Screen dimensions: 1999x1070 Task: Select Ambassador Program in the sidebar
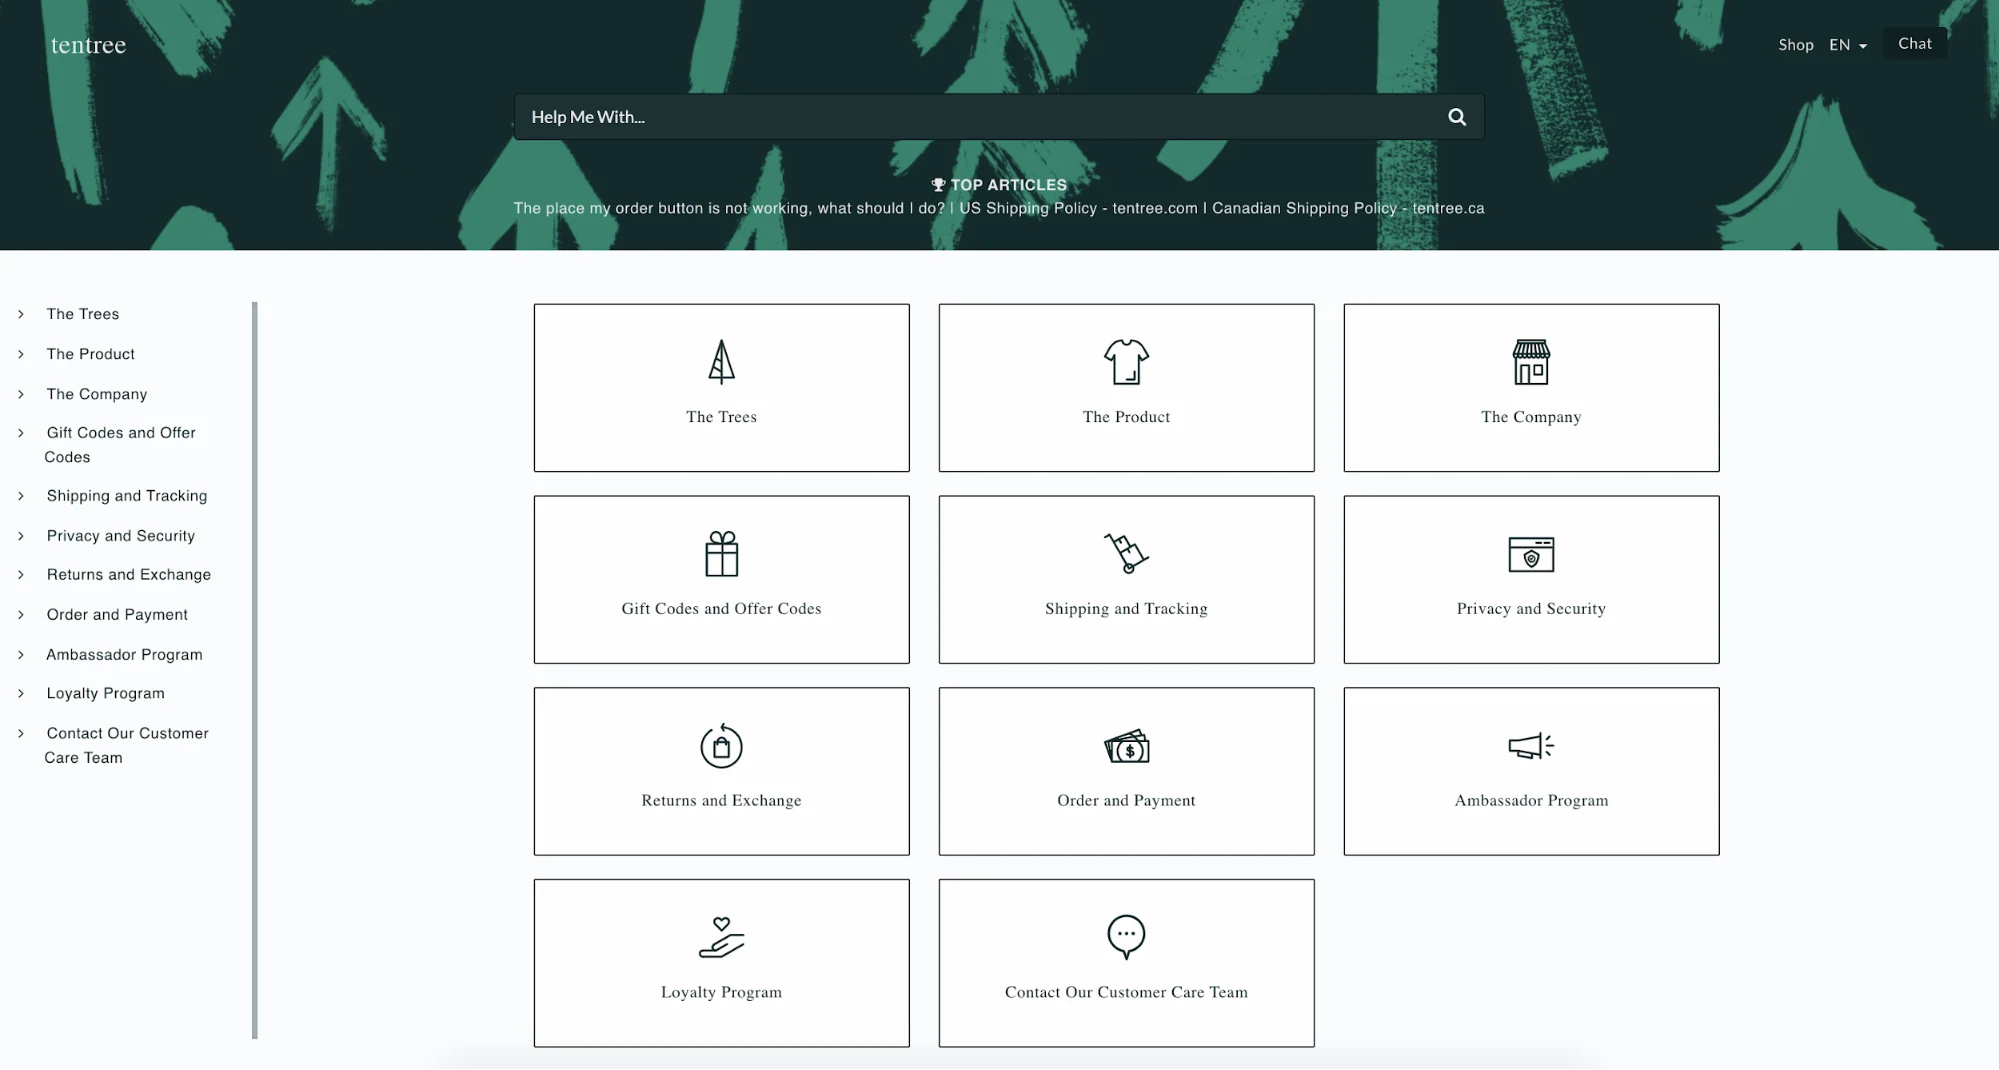pyautogui.click(x=124, y=655)
